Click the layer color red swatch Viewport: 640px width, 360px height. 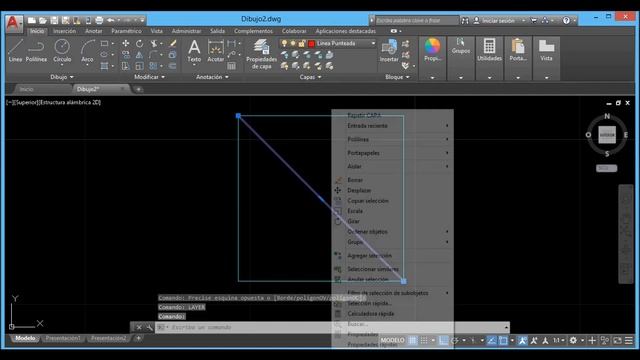(311, 43)
